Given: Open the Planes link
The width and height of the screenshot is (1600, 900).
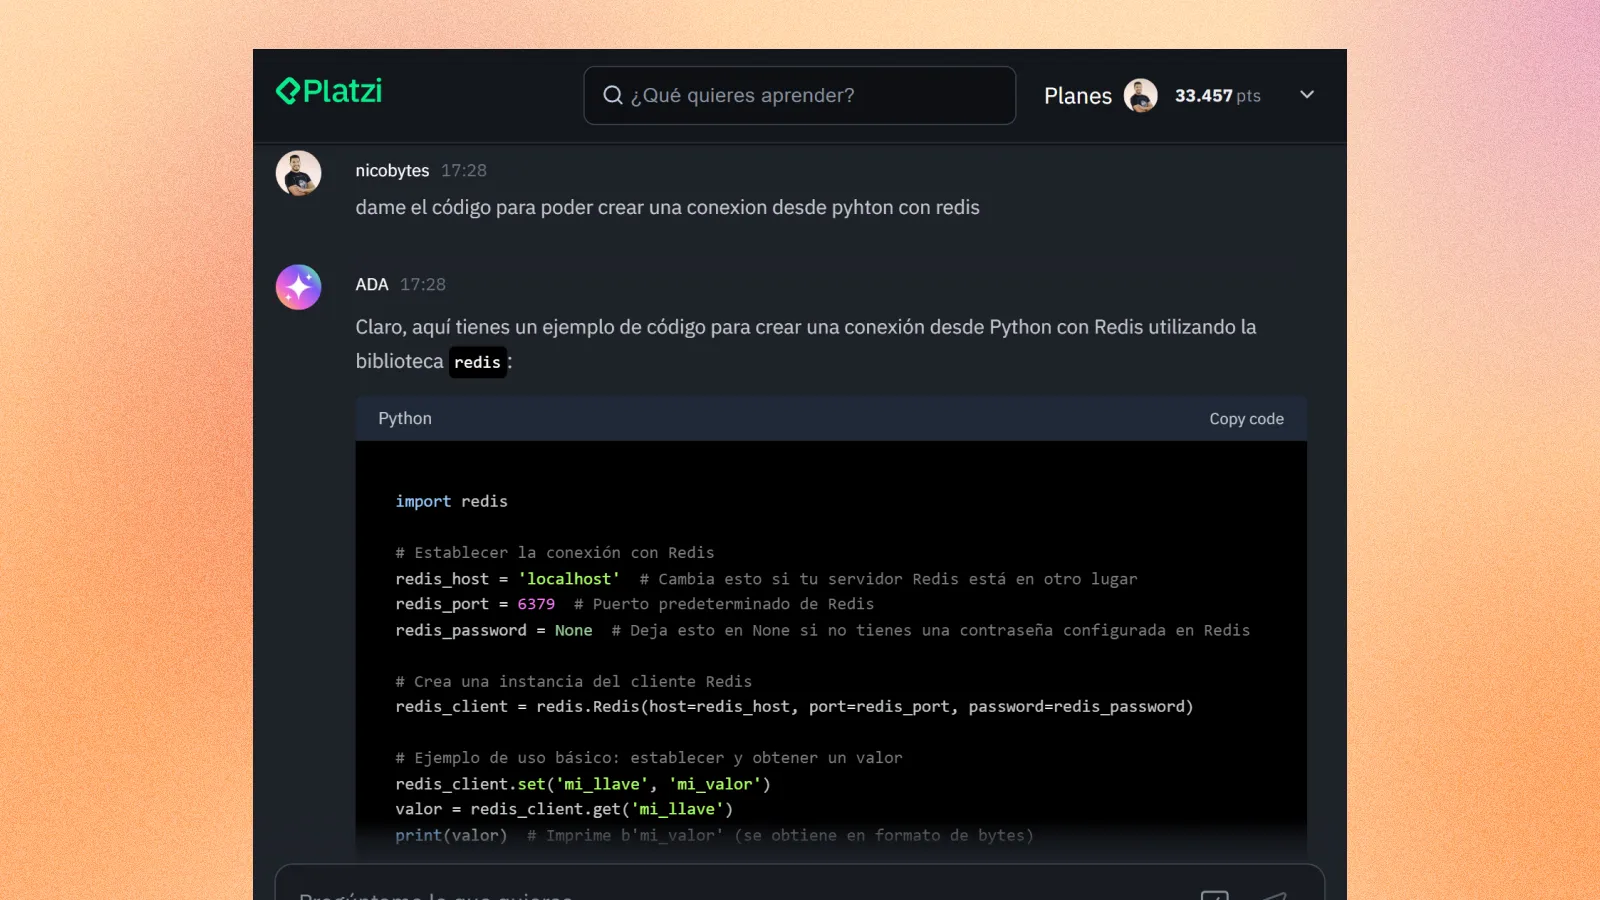Looking at the screenshot, I should [1077, 96].
